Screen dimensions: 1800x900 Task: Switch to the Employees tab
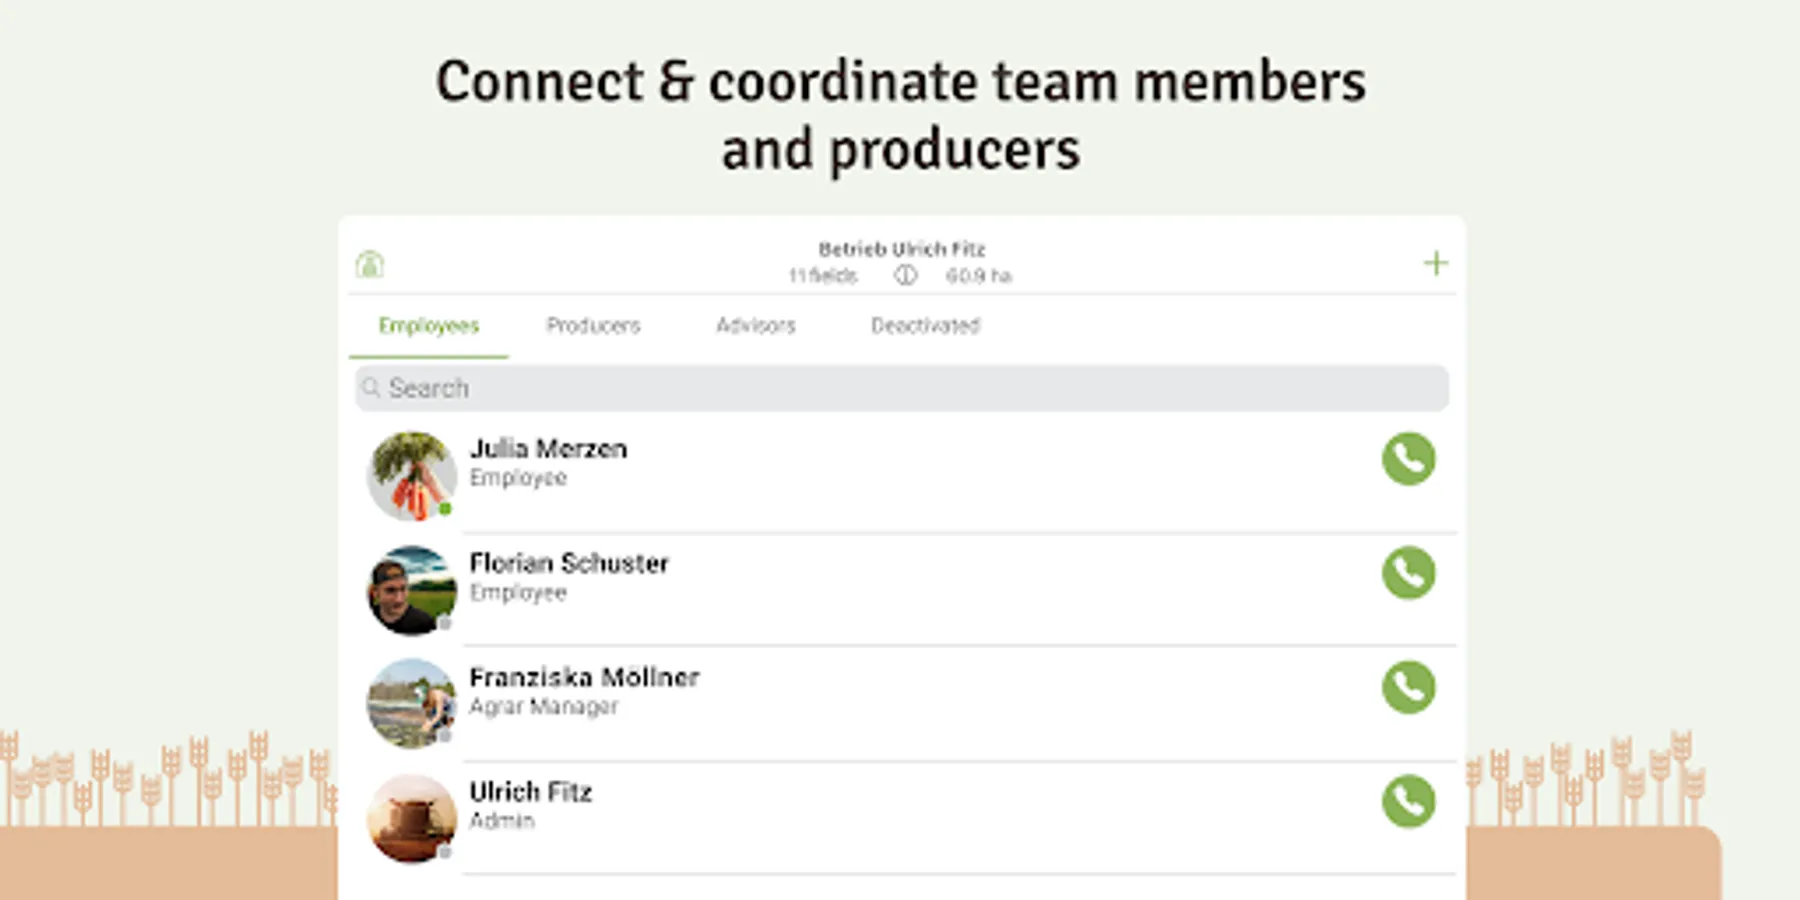(x=428, y=326)
